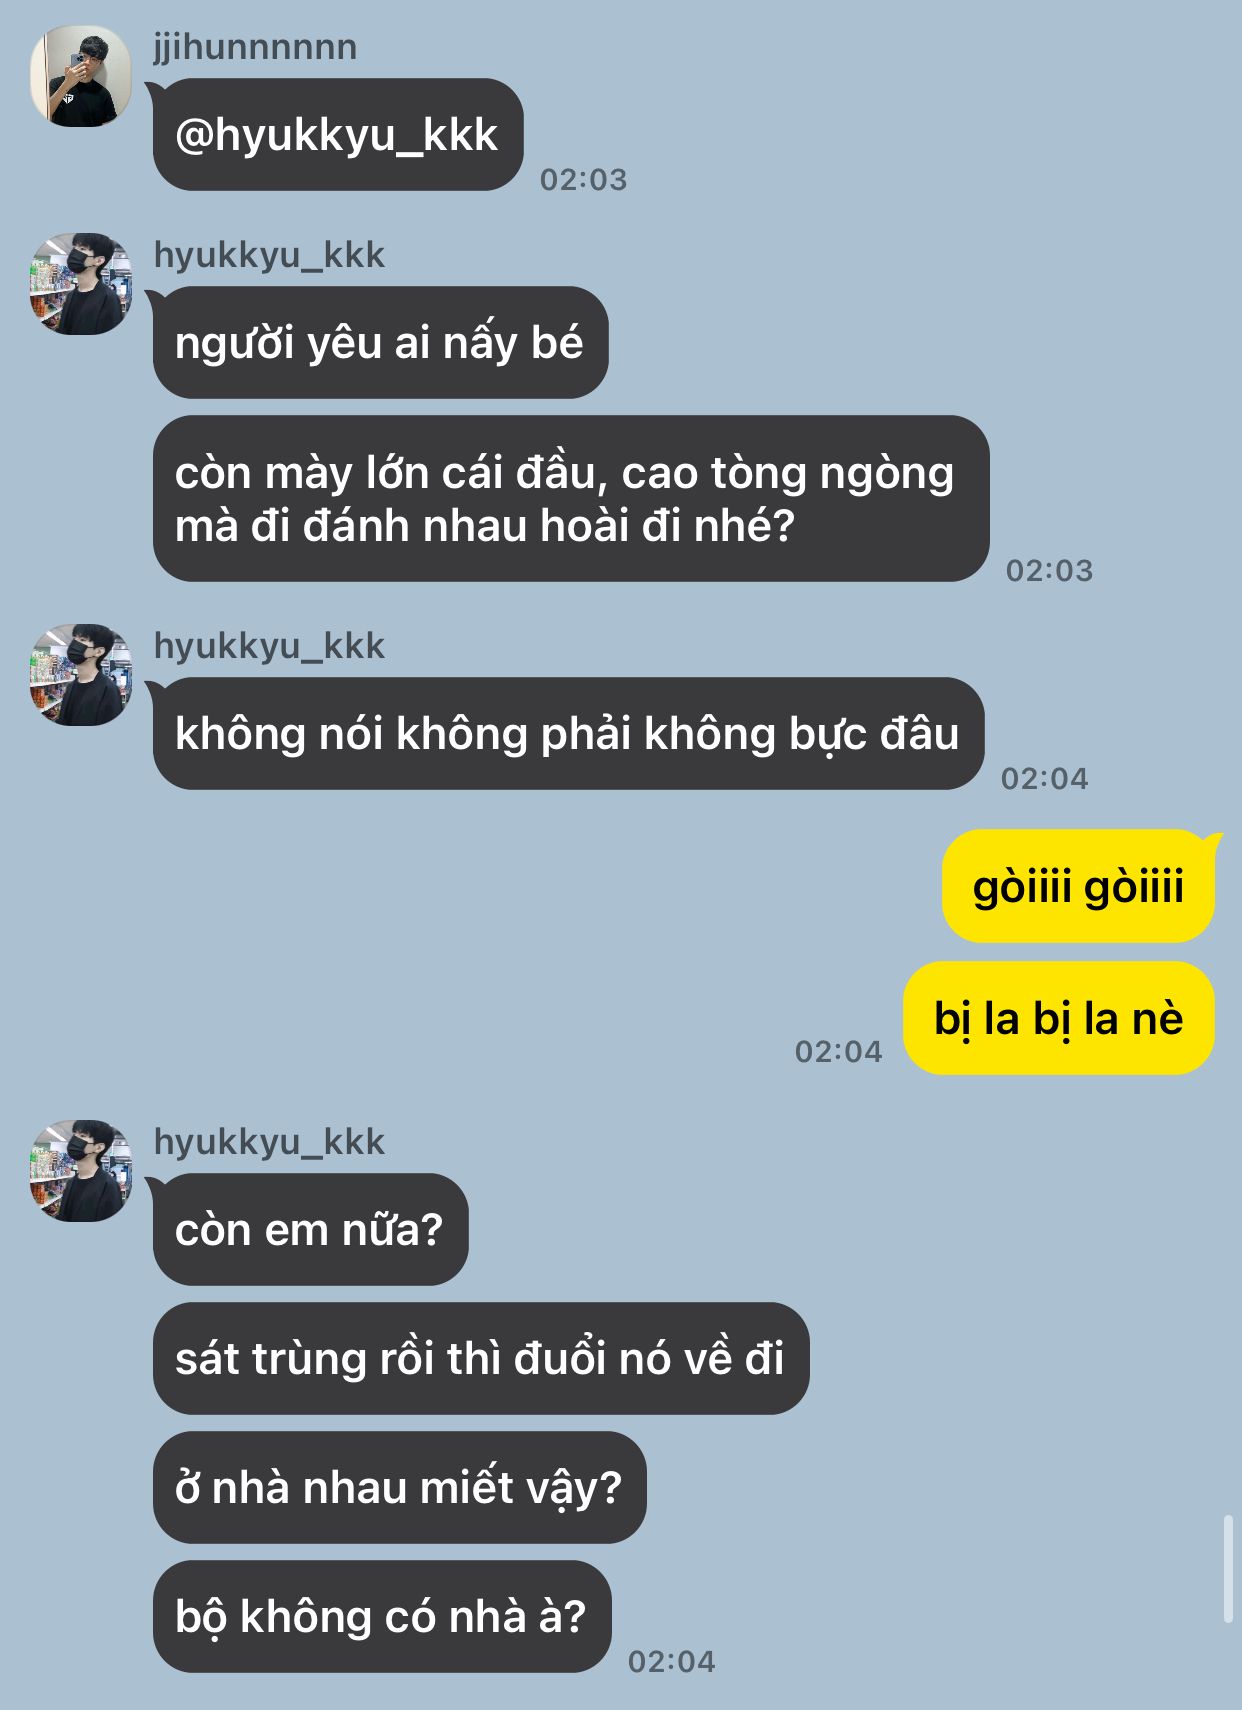
Task: Select the 'còn em nữa?' message bubble
Action: point(310,1230)
